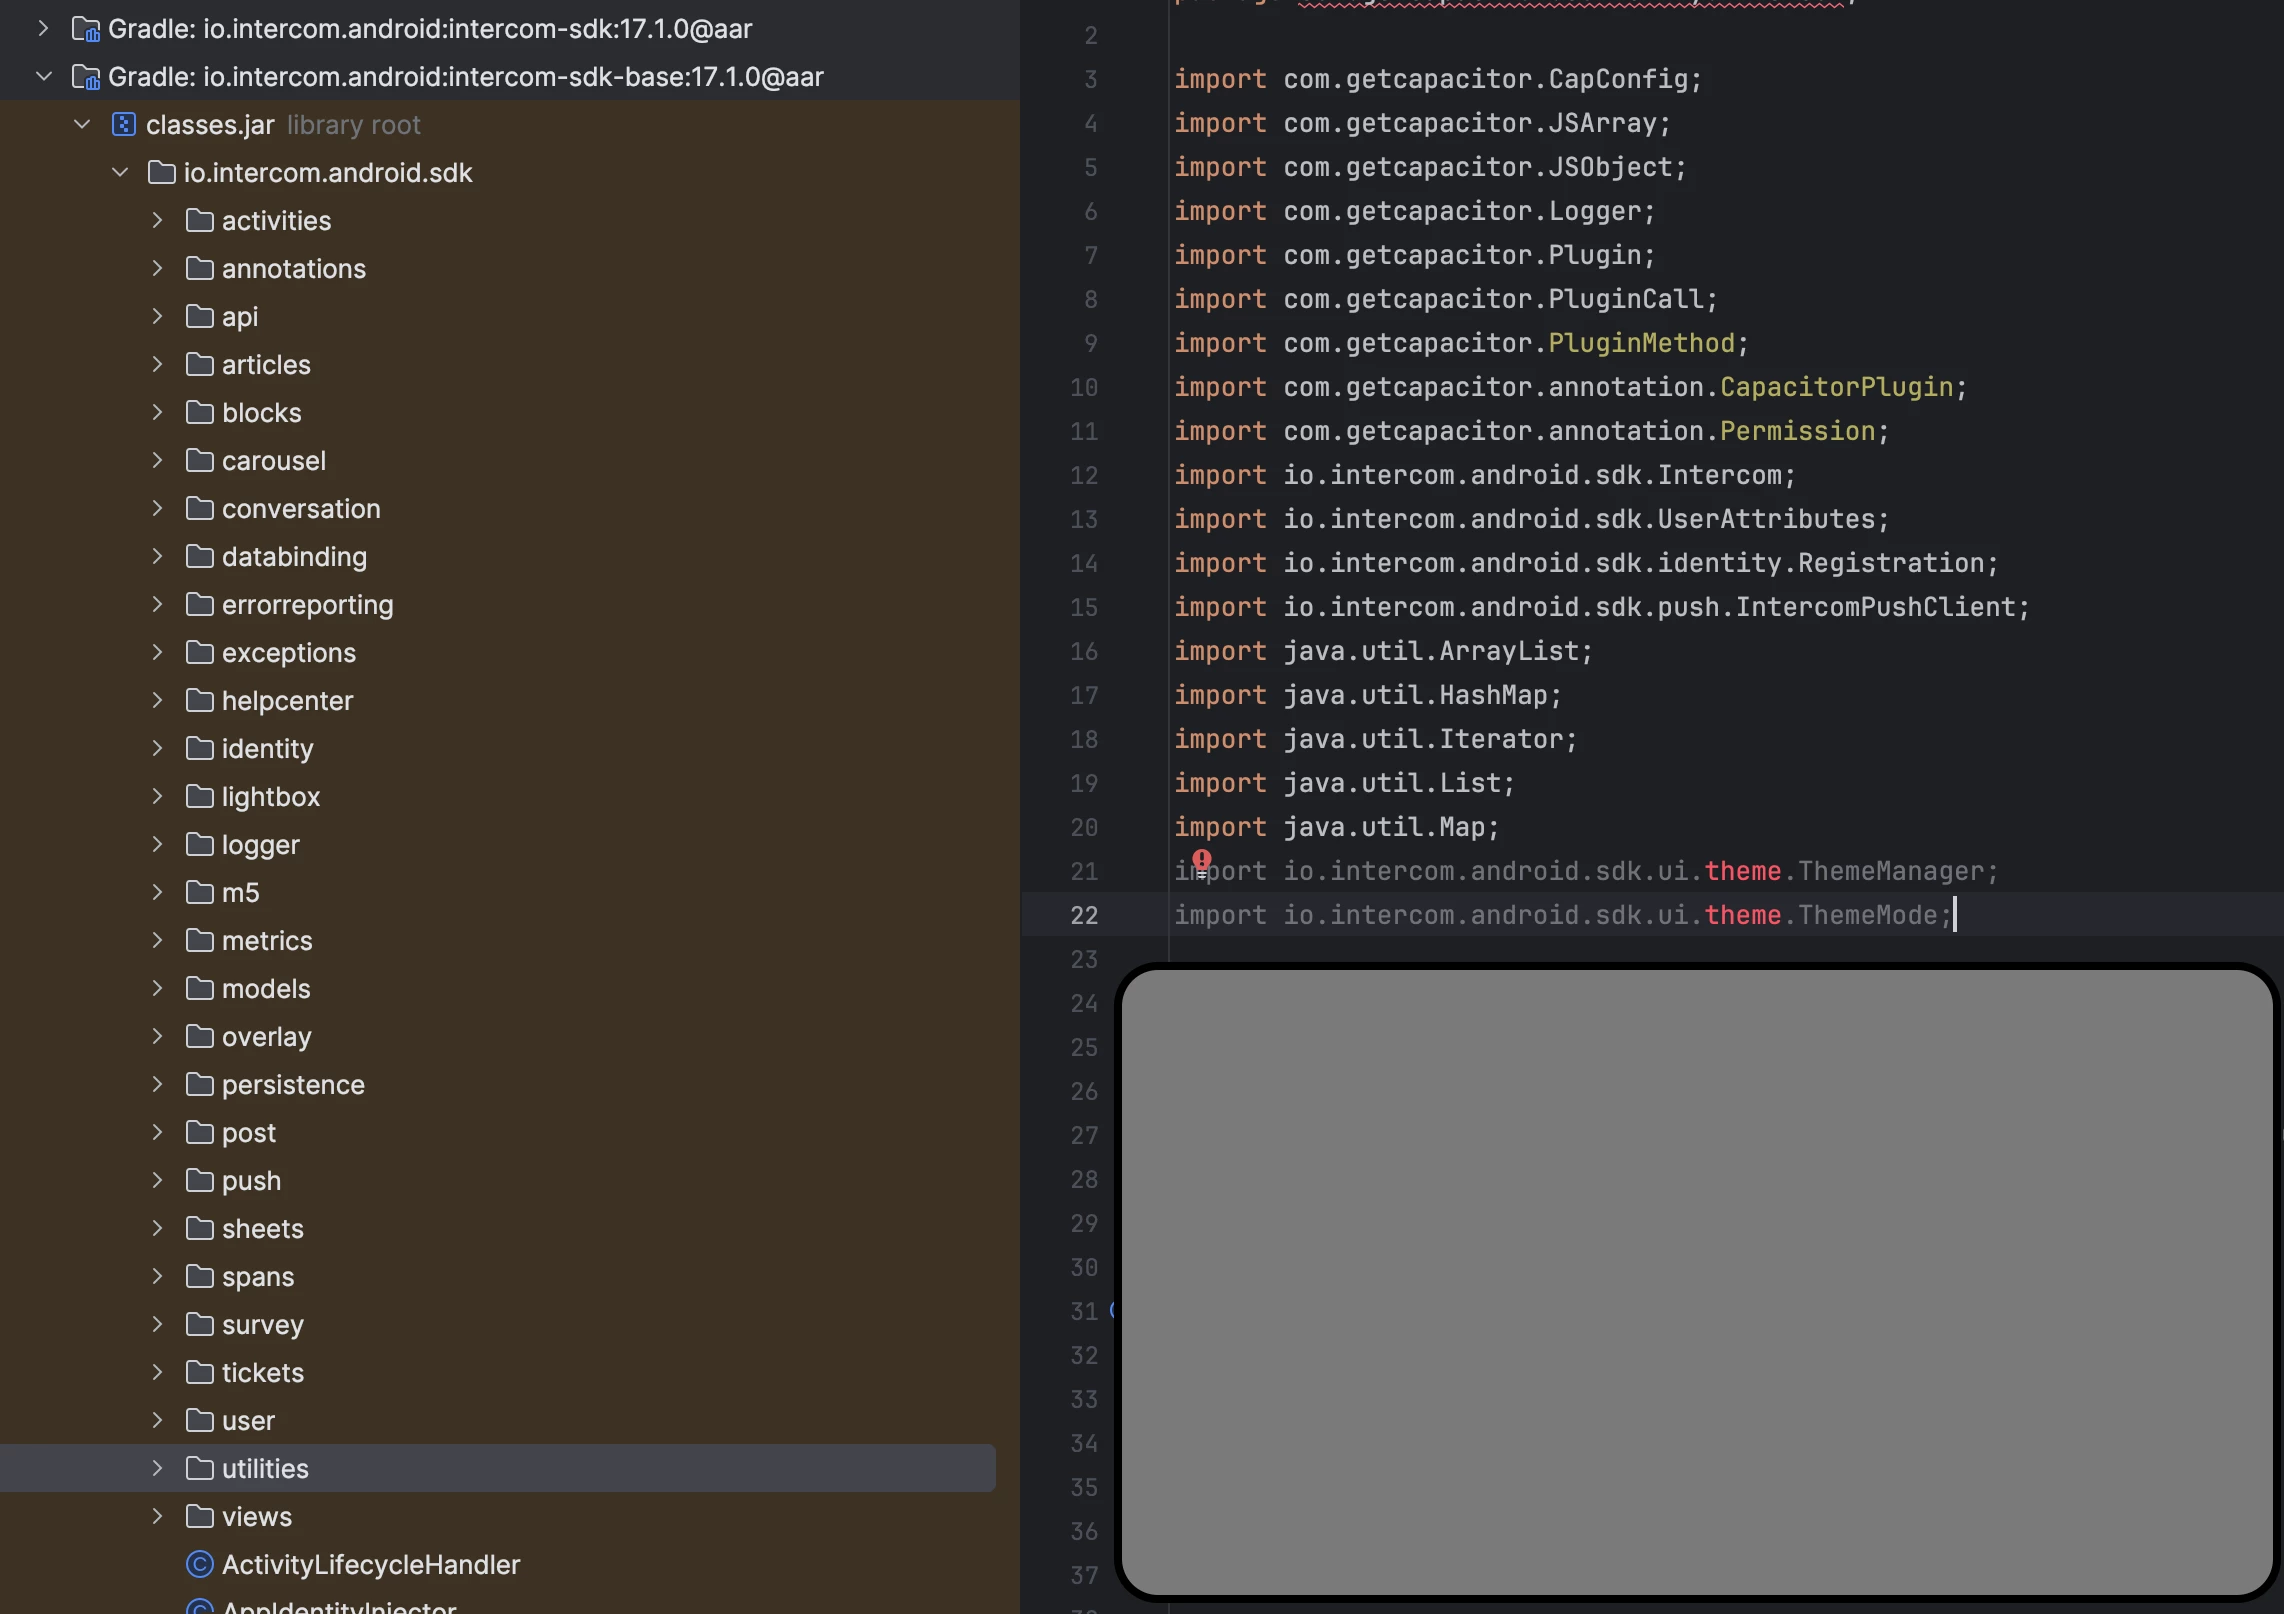Click the views folder icon
The height and width of the screenshot is (1614, 2284).
[x=200, y=1517]
